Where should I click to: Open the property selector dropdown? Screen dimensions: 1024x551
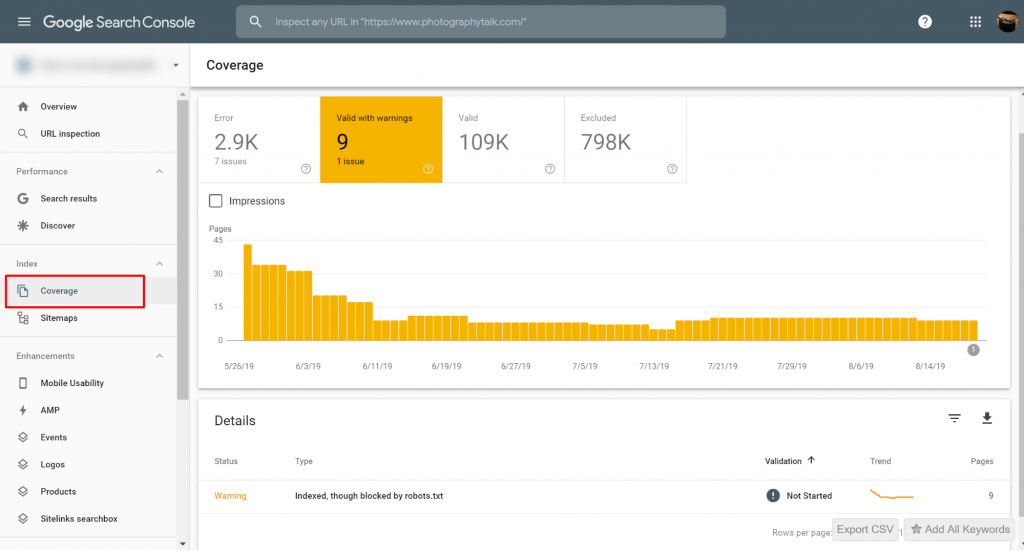click(x=176, y=66)
